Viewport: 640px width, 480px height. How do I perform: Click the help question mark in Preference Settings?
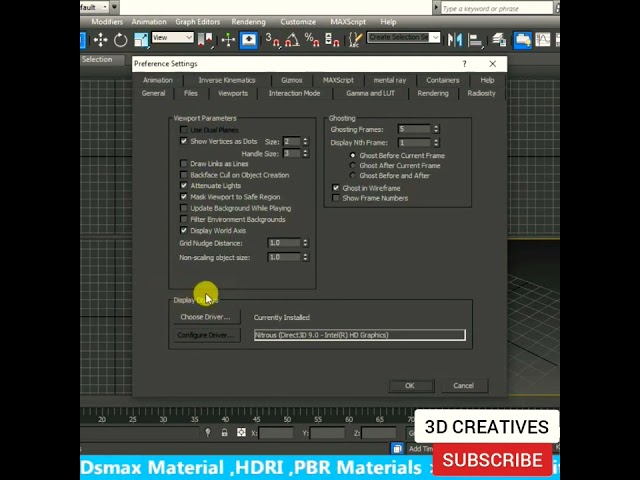[x=464, y=64]
